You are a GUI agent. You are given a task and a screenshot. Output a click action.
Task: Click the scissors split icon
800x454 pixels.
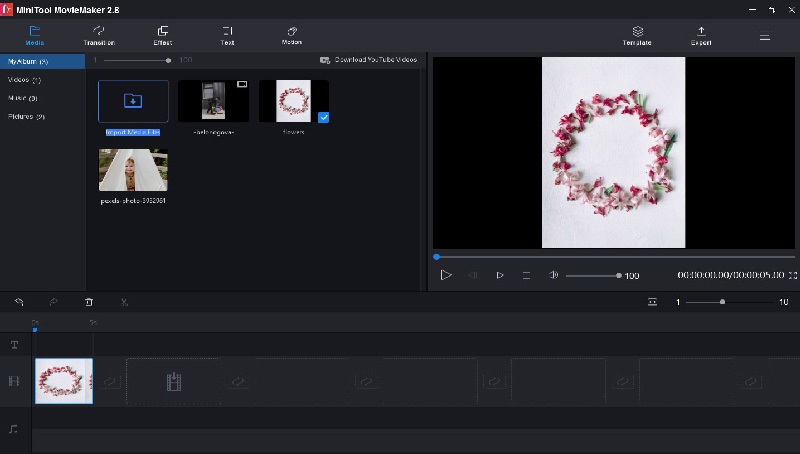point(124,302)
